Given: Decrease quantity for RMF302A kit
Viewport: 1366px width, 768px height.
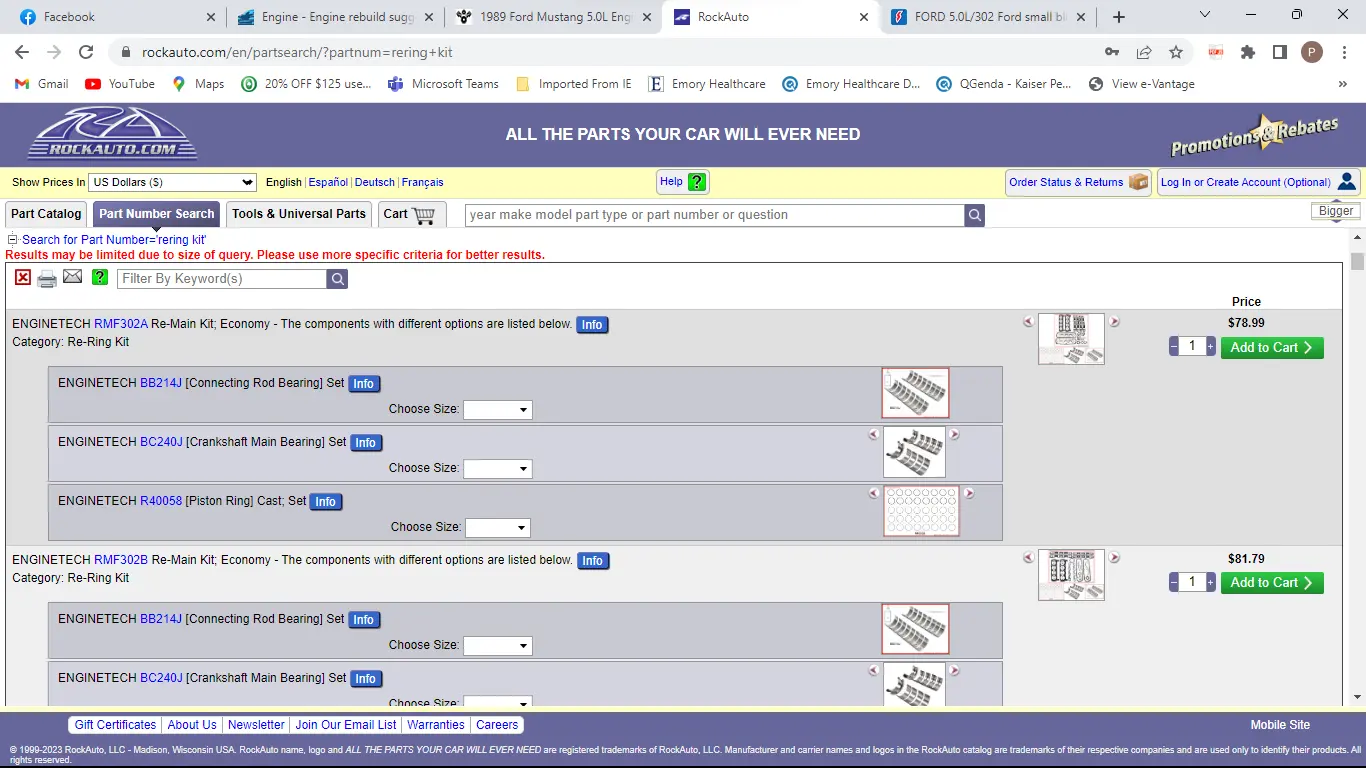Looking at the screenshot, I should (x=1174, y=347).
